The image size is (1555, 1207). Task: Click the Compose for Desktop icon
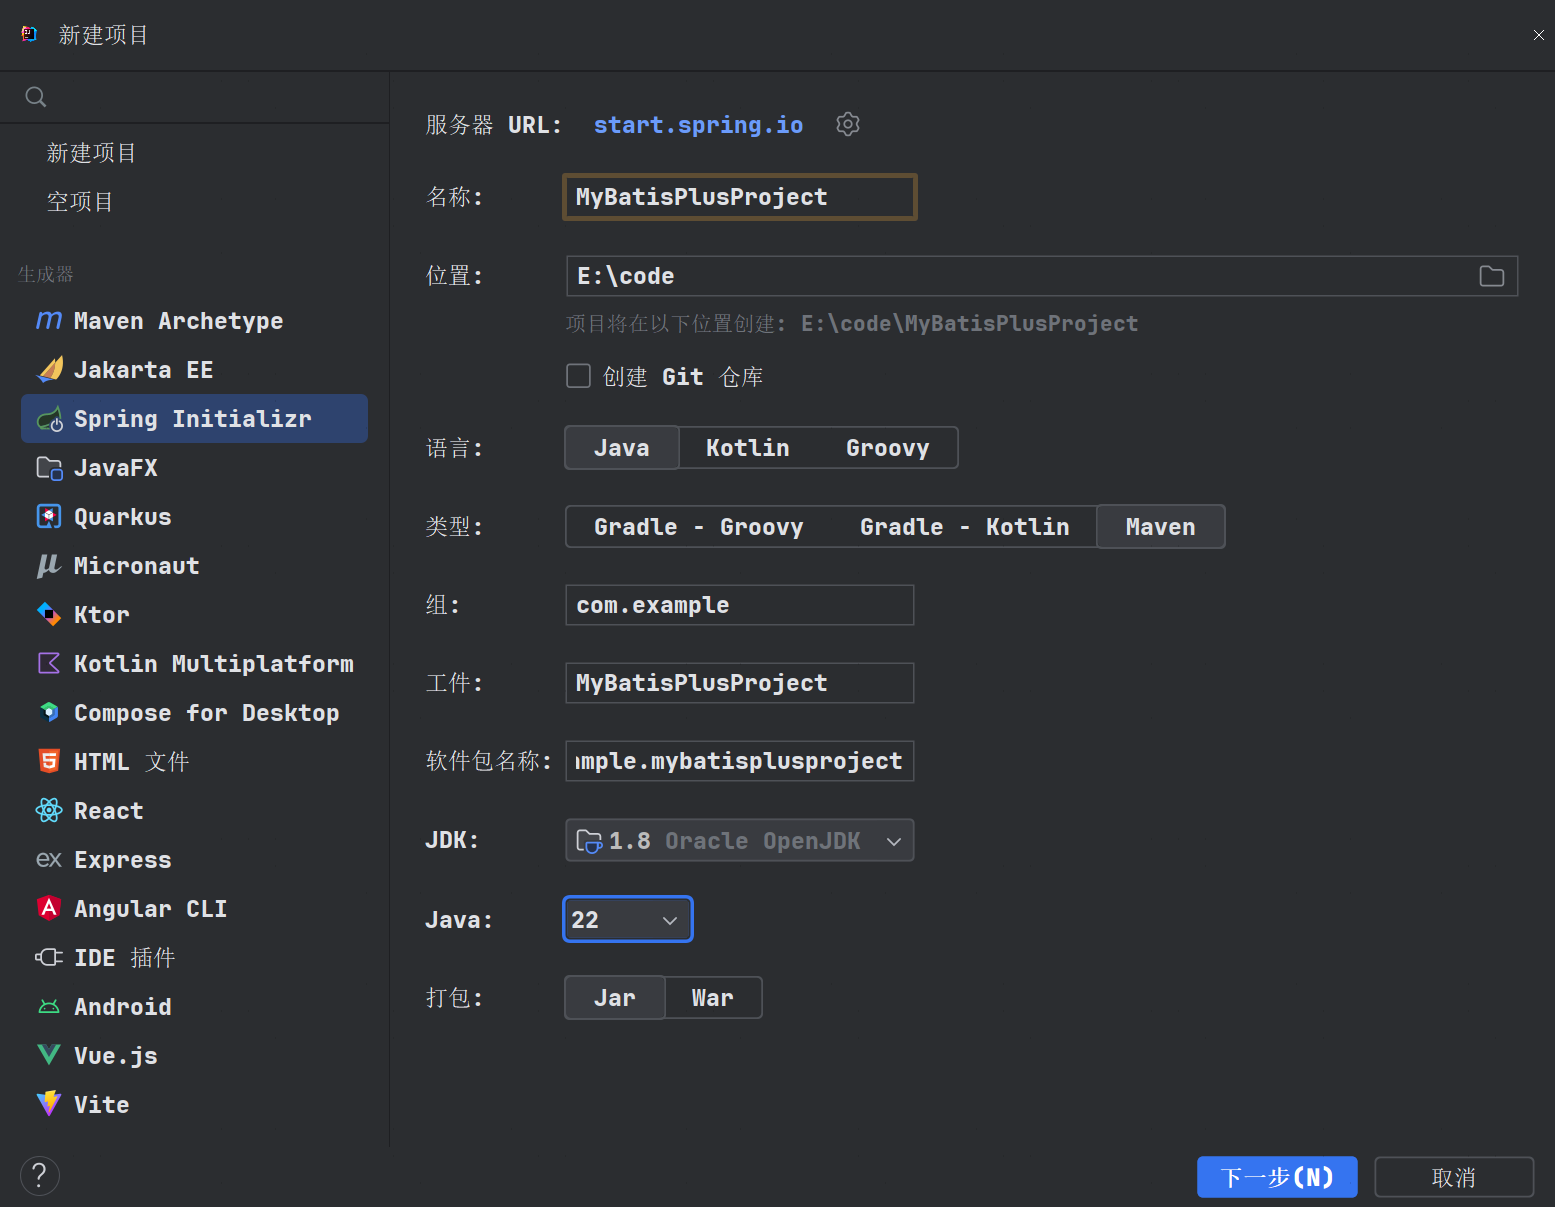(49, 712)
